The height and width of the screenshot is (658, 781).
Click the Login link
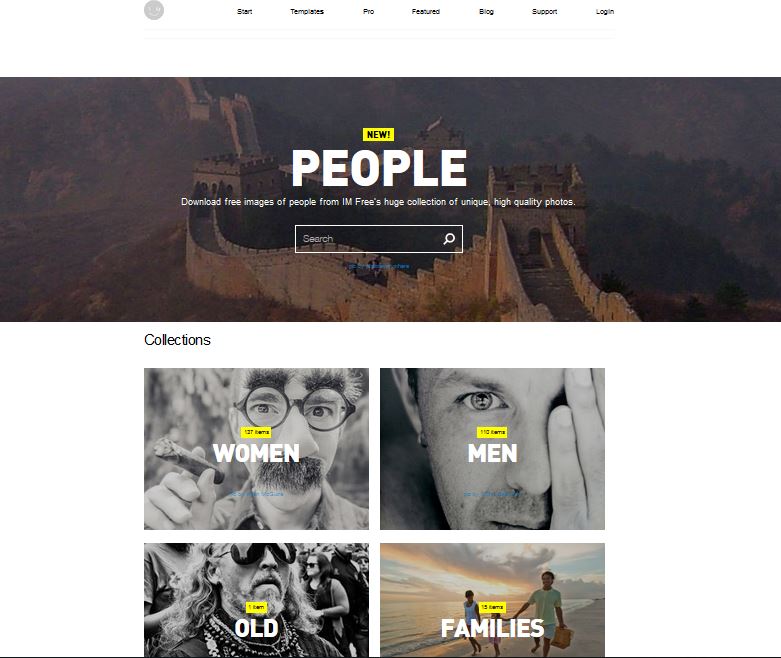pos(605,11)
